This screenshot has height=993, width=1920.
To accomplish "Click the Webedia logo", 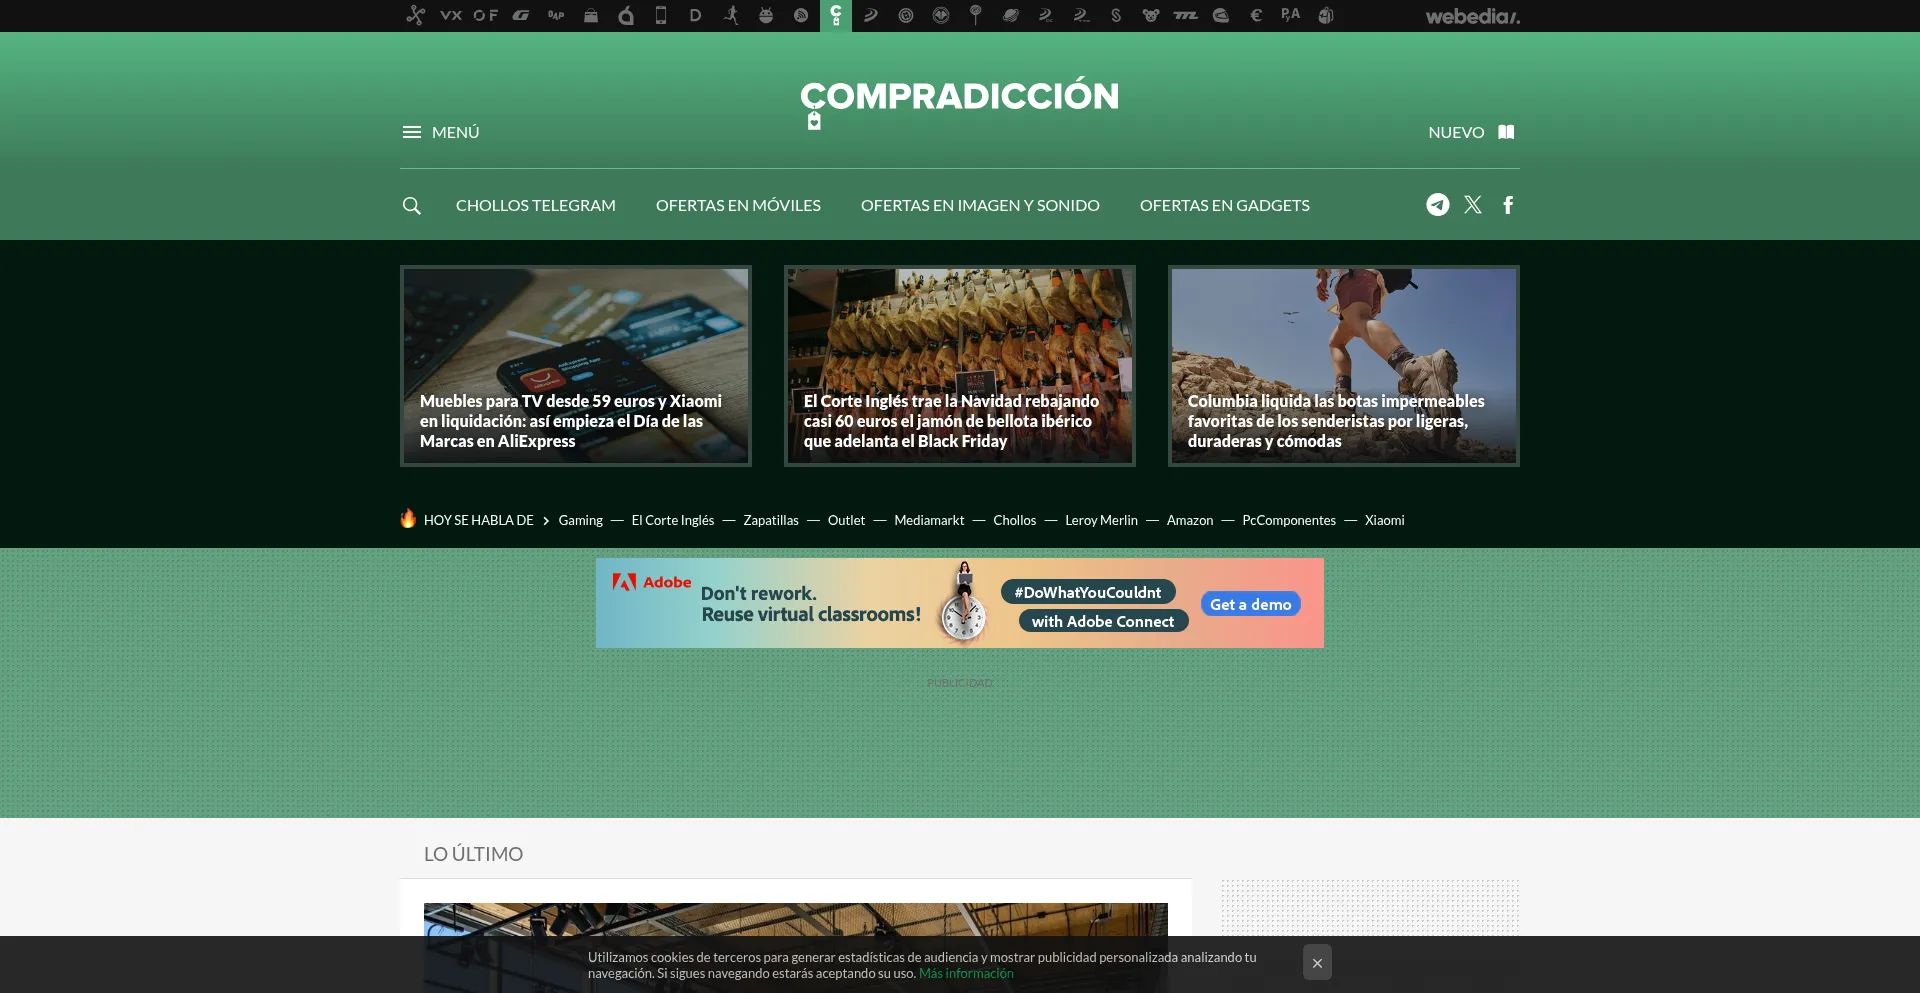I will (x=1472, y=16).
